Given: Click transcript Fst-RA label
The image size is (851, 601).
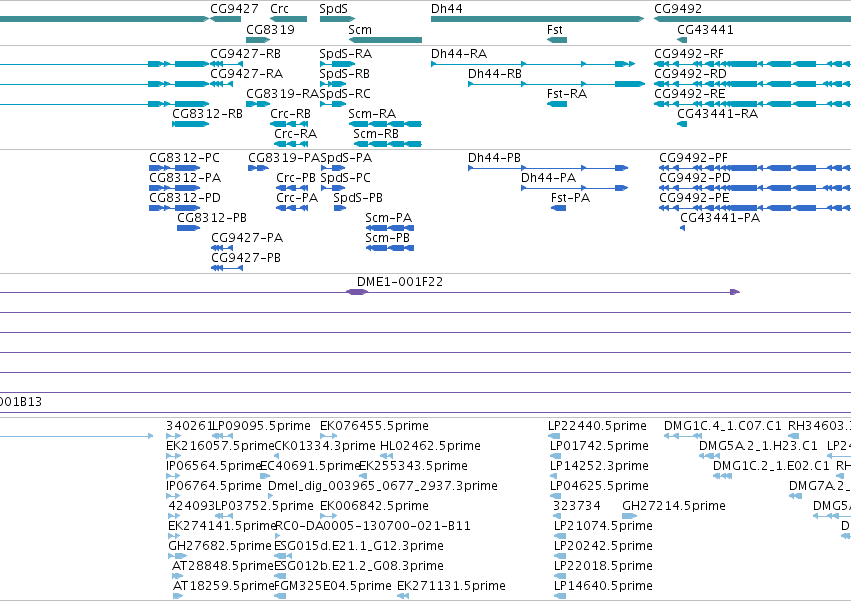Looking at the screenshot, I should 567,94.
